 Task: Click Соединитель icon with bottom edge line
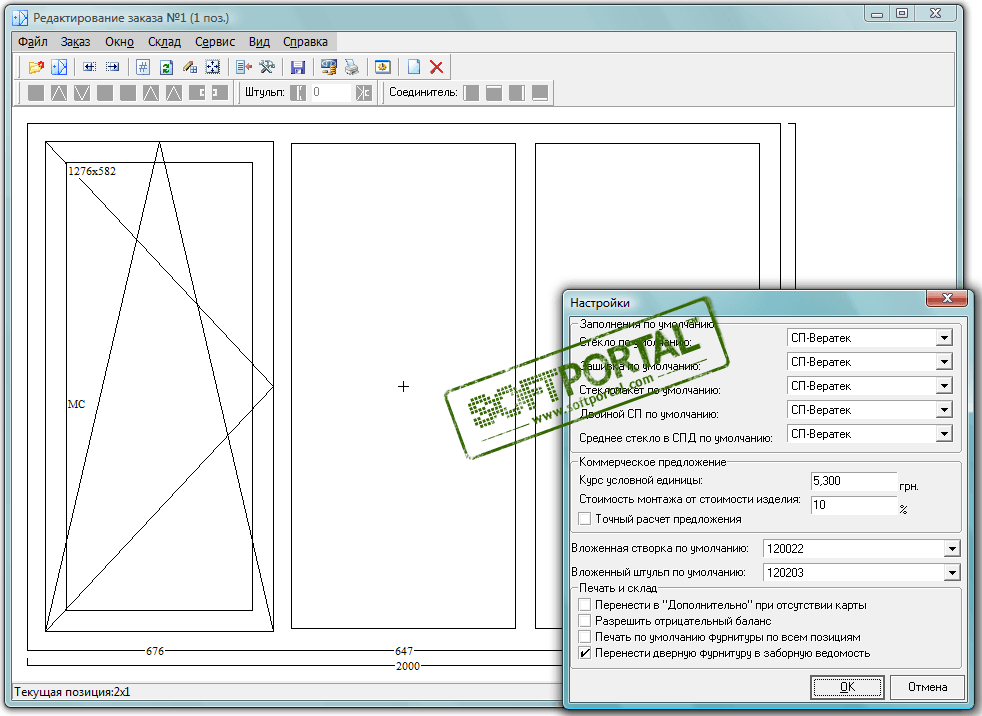tap(540, 93)
